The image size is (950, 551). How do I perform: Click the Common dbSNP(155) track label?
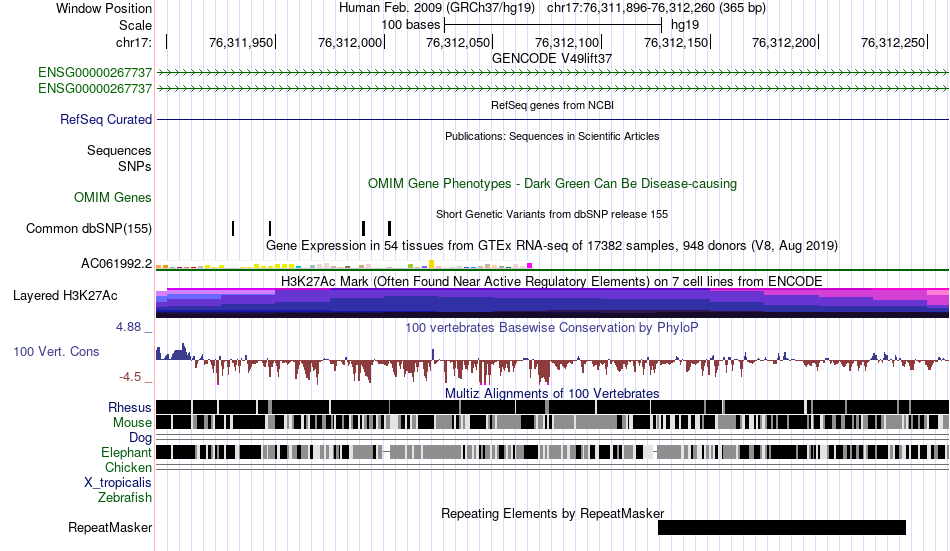(88, 229)
